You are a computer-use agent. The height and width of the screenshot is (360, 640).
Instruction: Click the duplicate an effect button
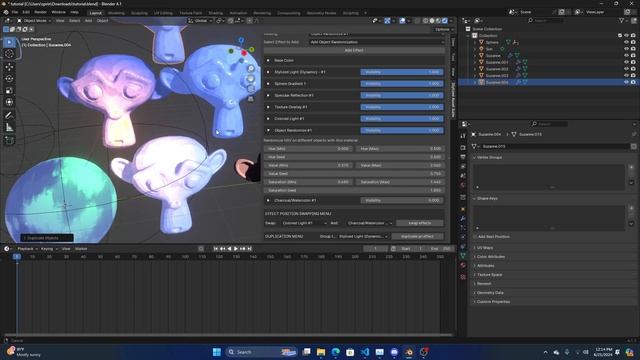click(x=417, y=236)
